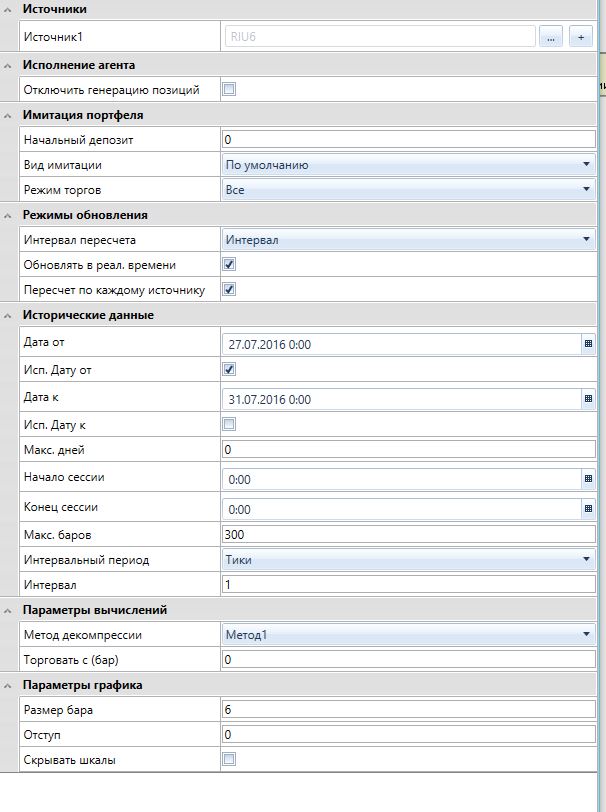Image resolution: width=606 pixels, height=812 pixels.
Task: Click the Начальный депозит input field
Action: (408, 140)
